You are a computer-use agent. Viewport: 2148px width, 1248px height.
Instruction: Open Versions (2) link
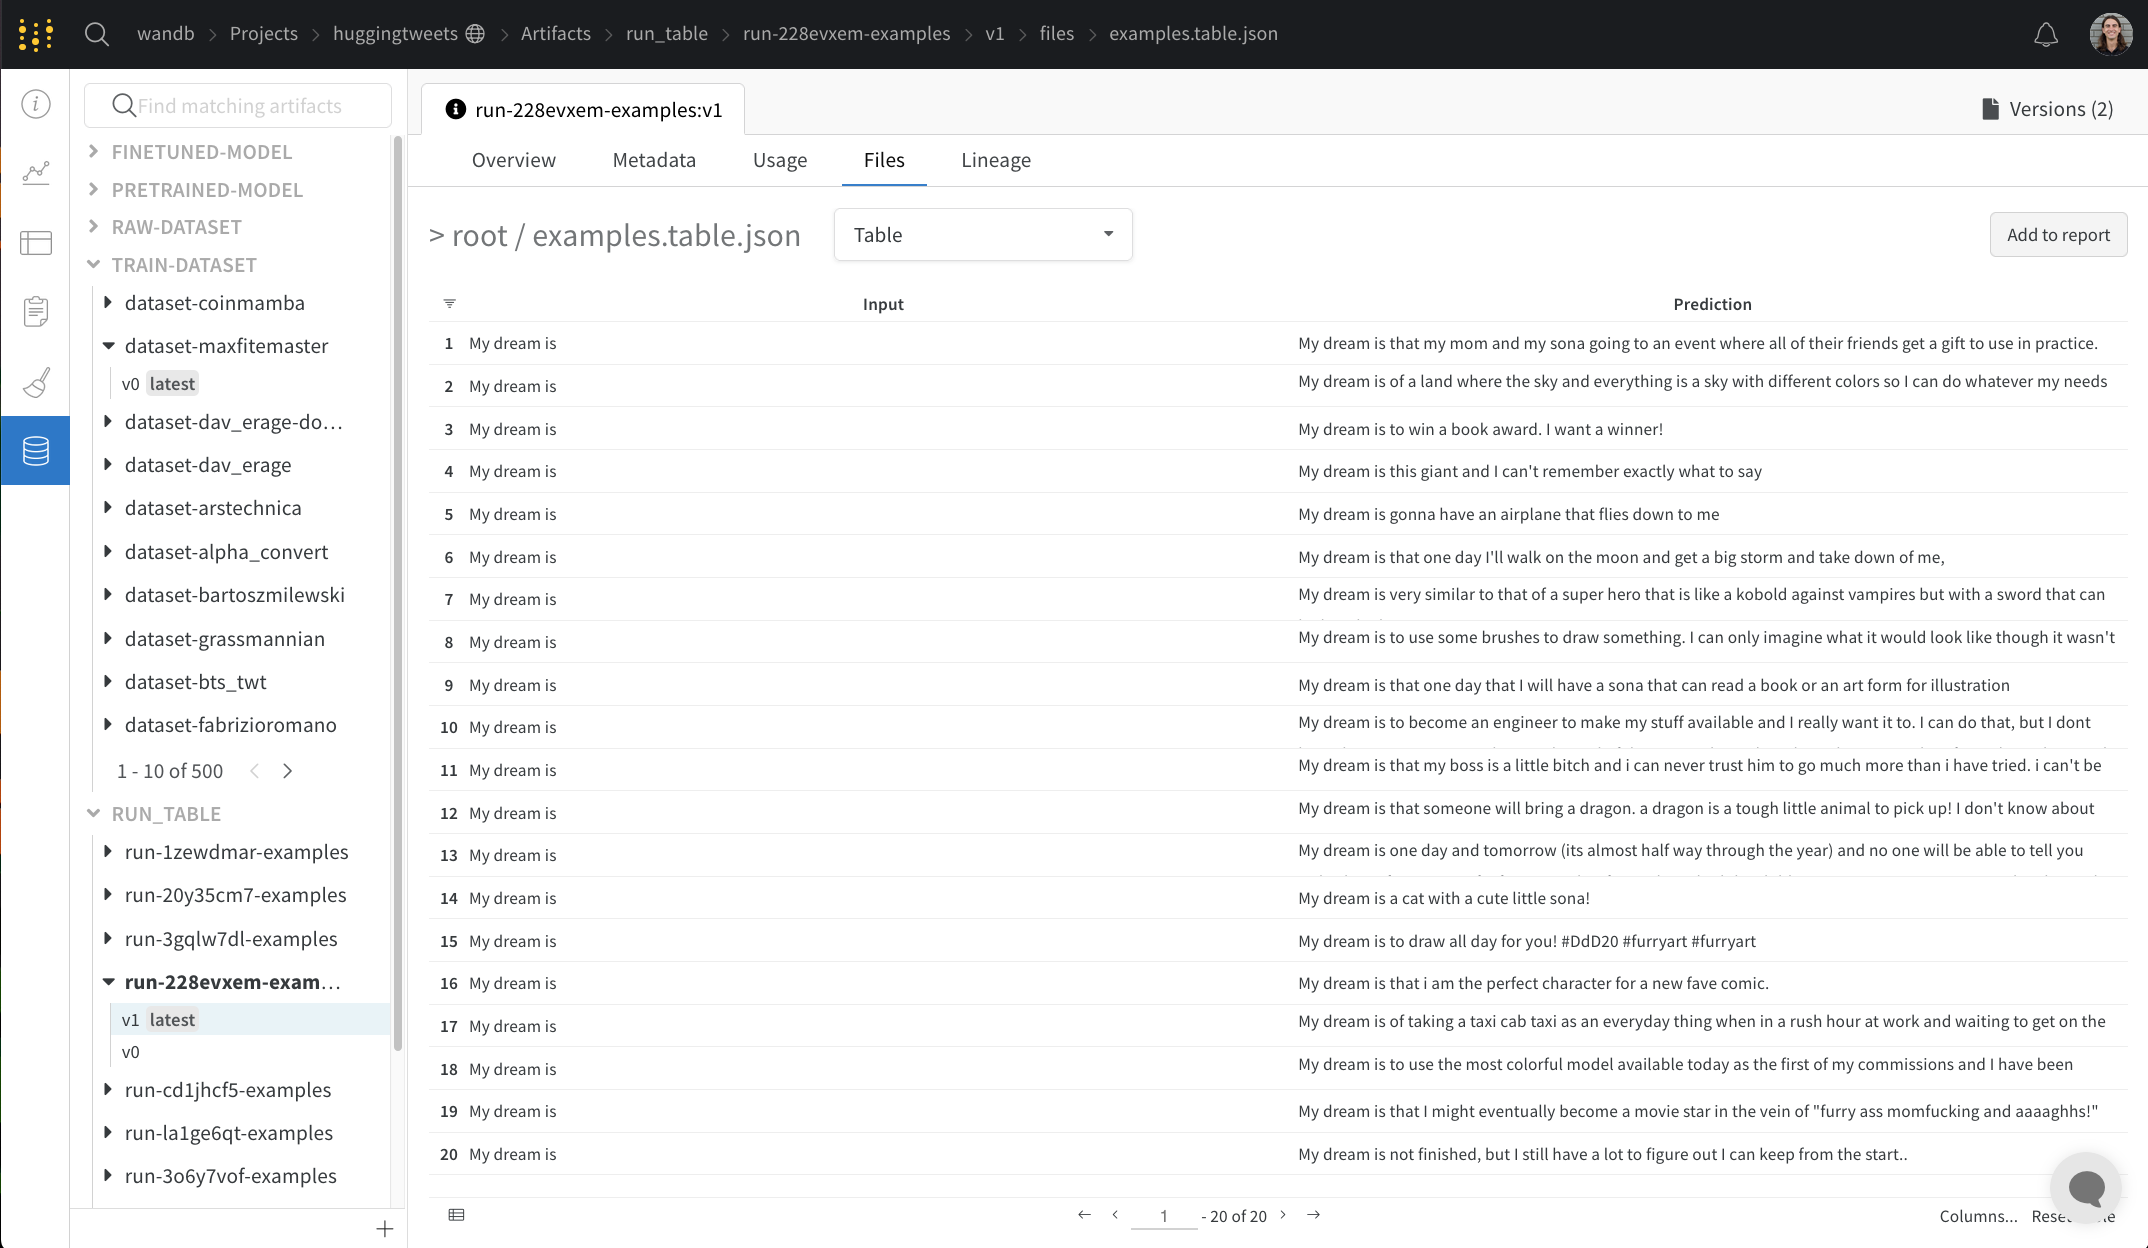tap(2047, 109)
